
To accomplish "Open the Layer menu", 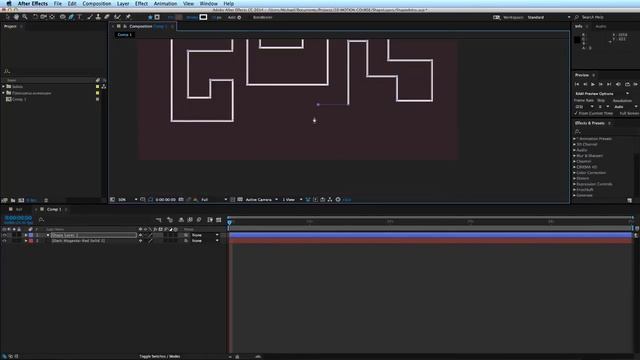I will pos(123,4).
